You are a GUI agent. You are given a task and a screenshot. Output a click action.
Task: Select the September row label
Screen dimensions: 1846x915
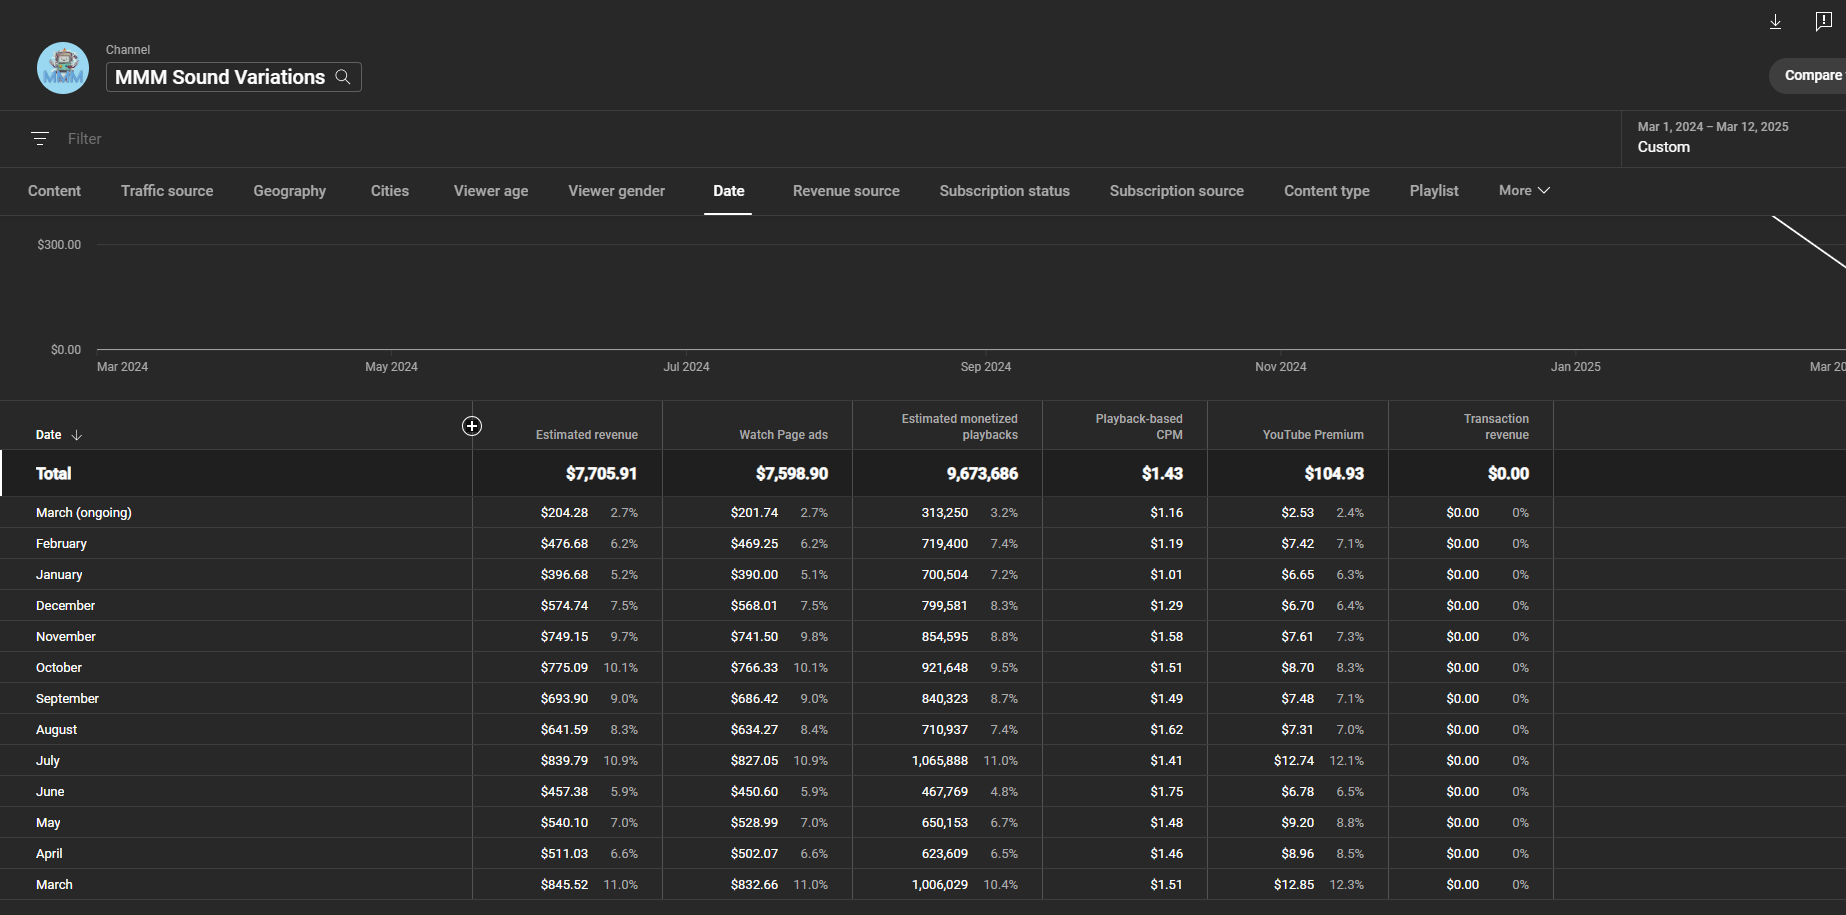(67, 699)
